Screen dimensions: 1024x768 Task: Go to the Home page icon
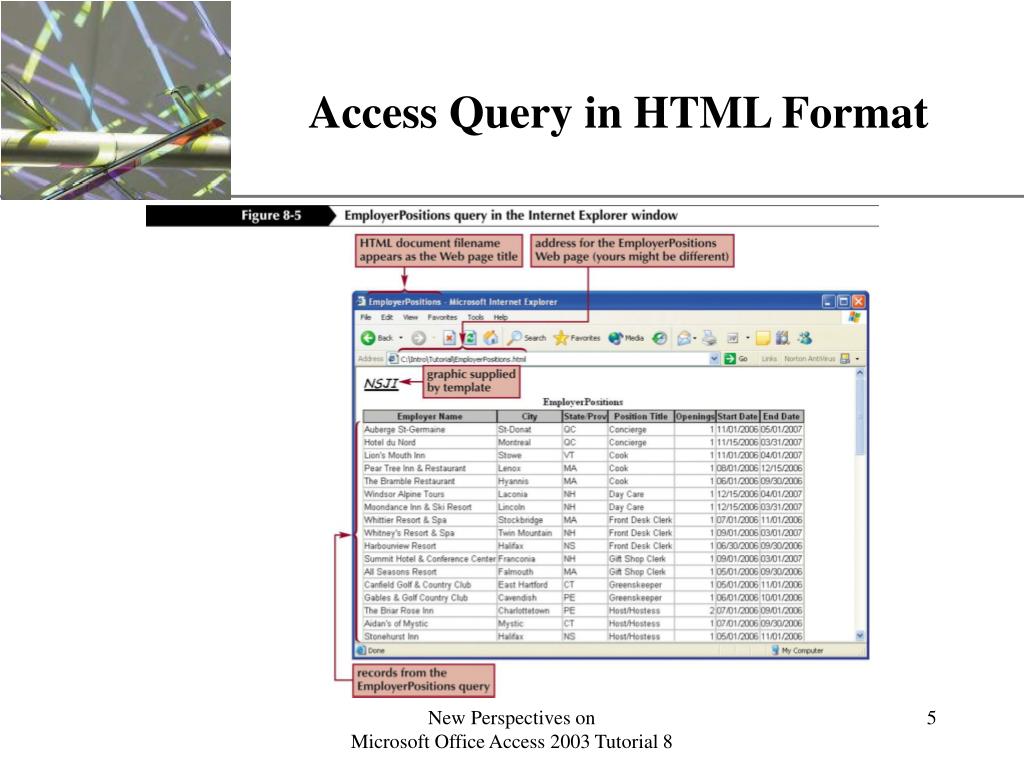(490, 338)
